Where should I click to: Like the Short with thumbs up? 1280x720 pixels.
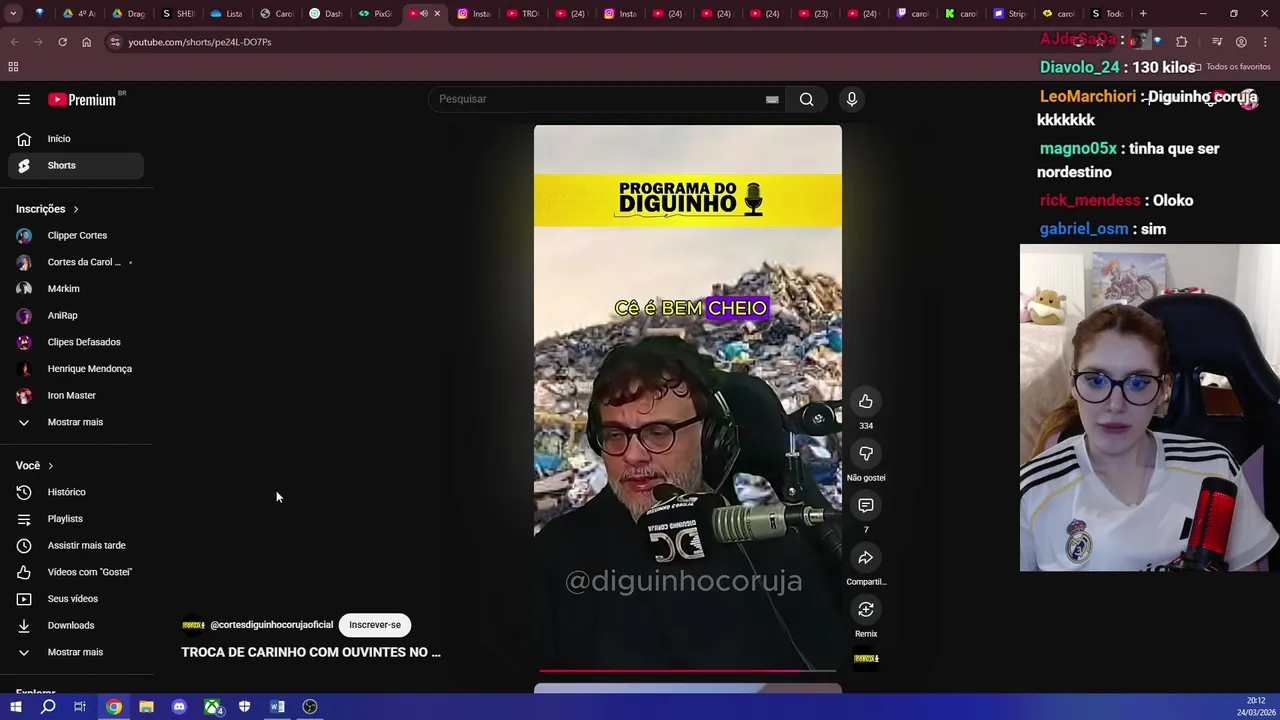866,402
